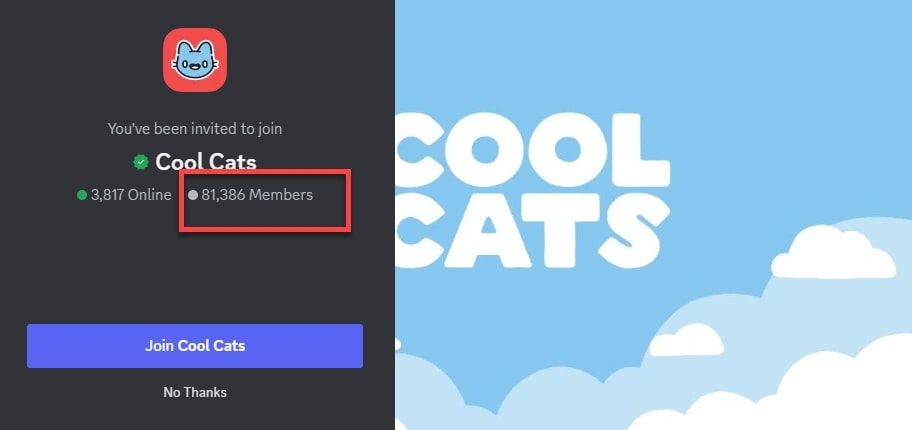Viewport: 912px width, 430px height.
Task: Click the green online status dot
Action: pos(82,195)
